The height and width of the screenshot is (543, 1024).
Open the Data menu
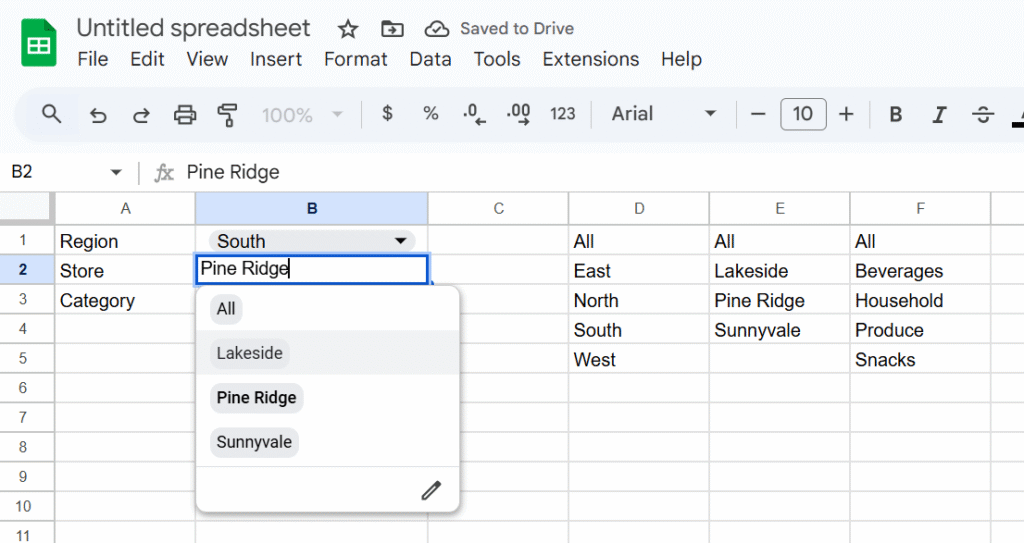coord(430,59)
